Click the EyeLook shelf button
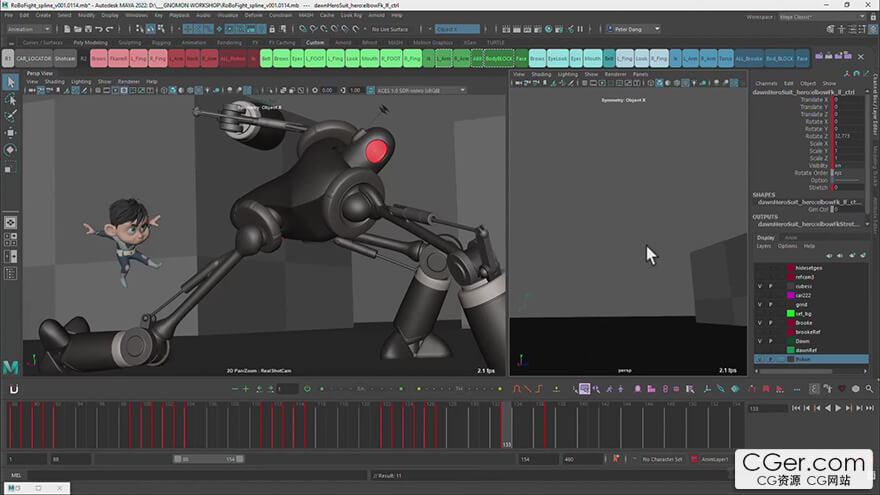 [557, 58]
